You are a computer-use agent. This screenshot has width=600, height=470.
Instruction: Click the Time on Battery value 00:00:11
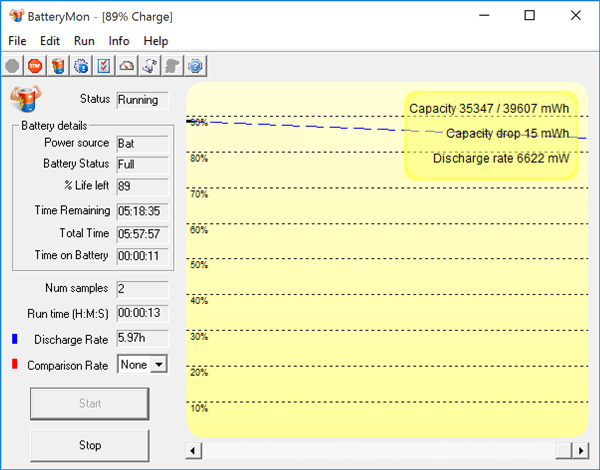[142, 256]
